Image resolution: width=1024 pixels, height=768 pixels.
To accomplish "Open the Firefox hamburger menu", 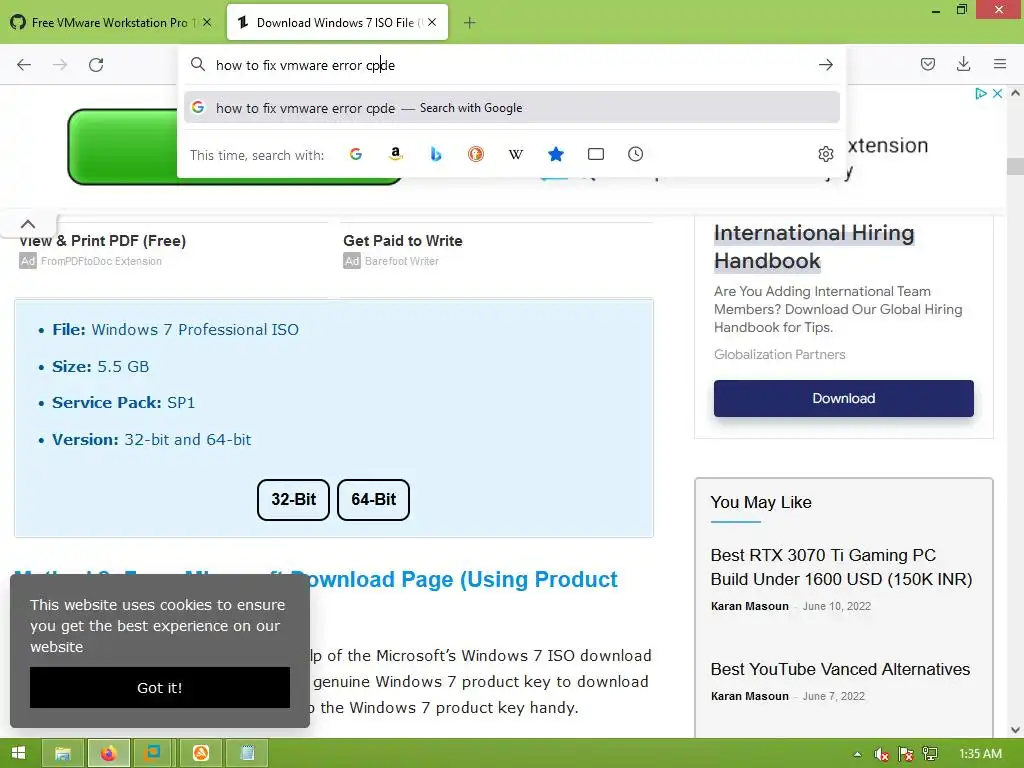I will pos(999,64).
